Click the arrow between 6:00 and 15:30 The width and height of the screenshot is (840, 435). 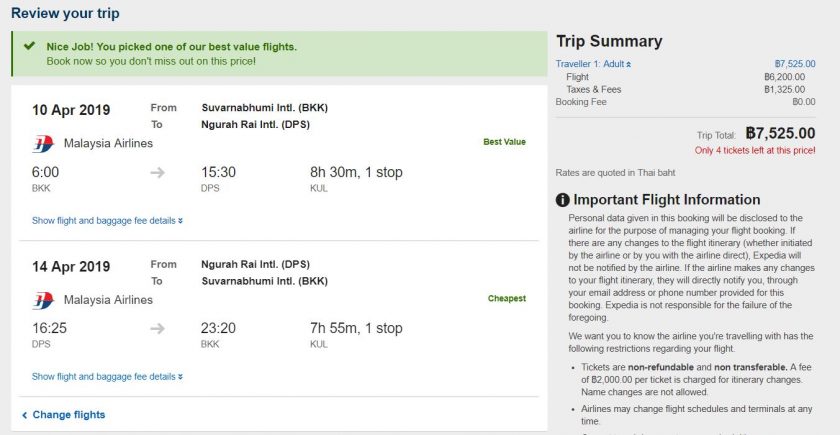coord(157,172)
